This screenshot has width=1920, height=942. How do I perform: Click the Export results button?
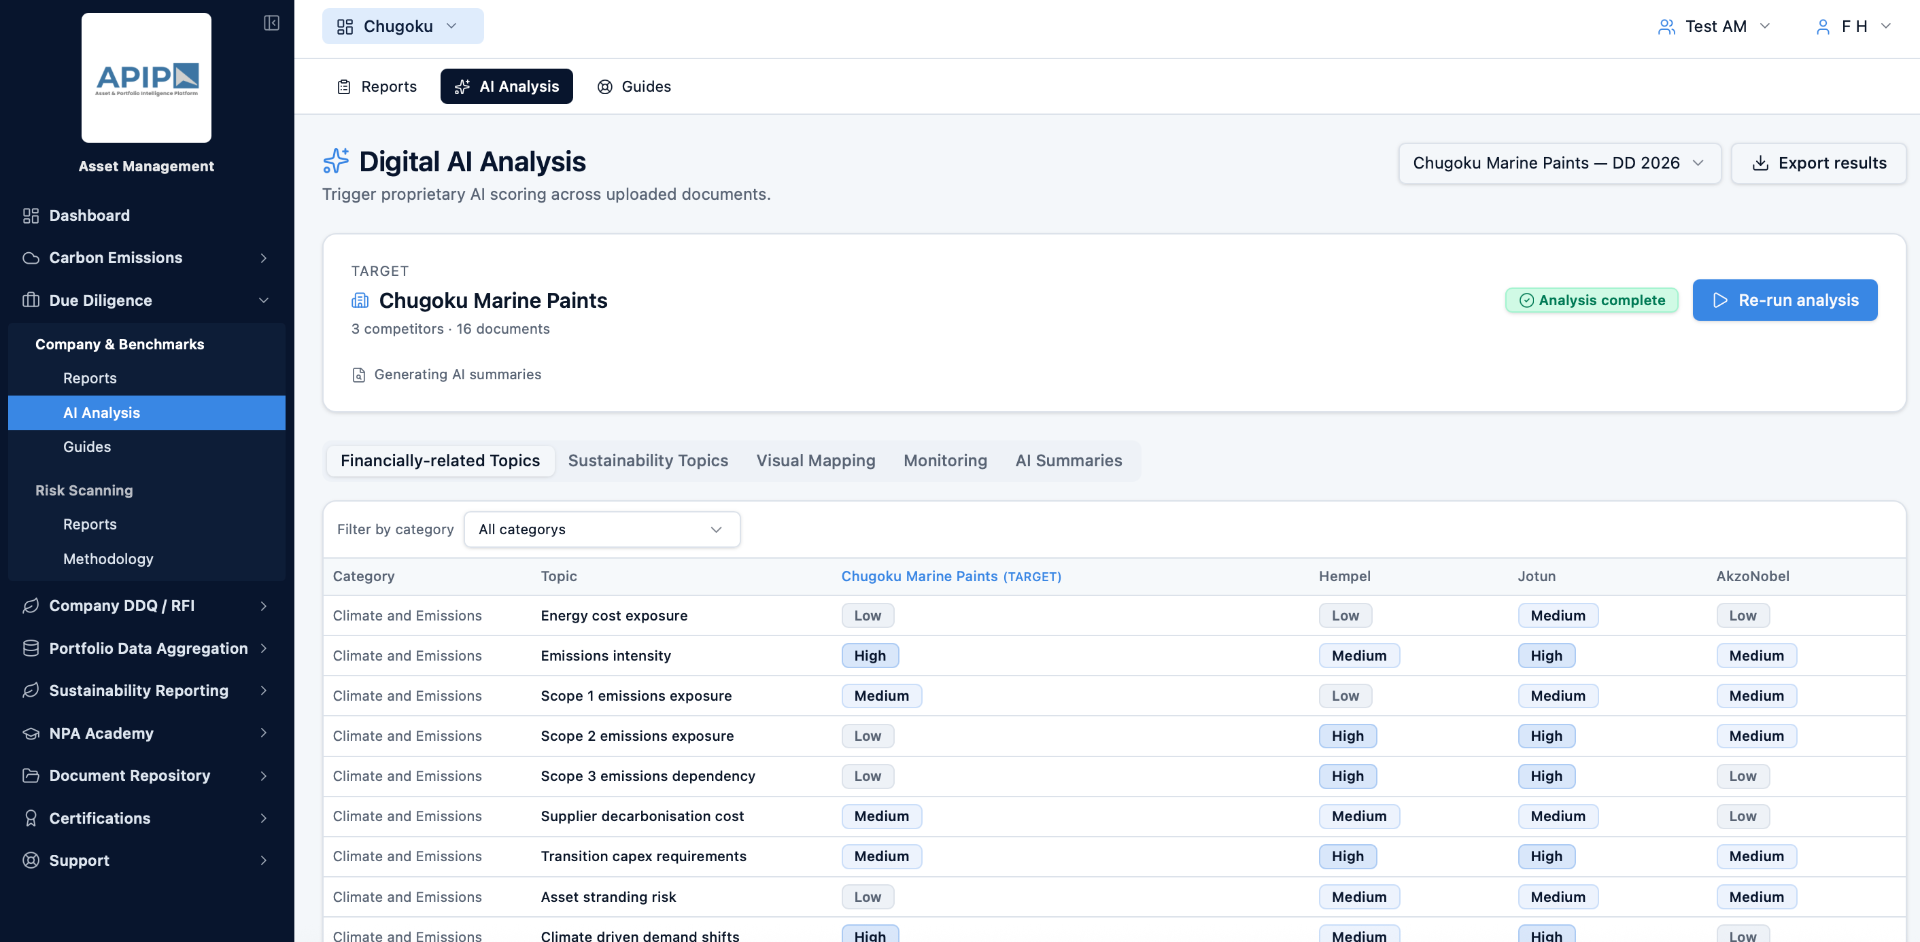click(x=1818, y=163)
